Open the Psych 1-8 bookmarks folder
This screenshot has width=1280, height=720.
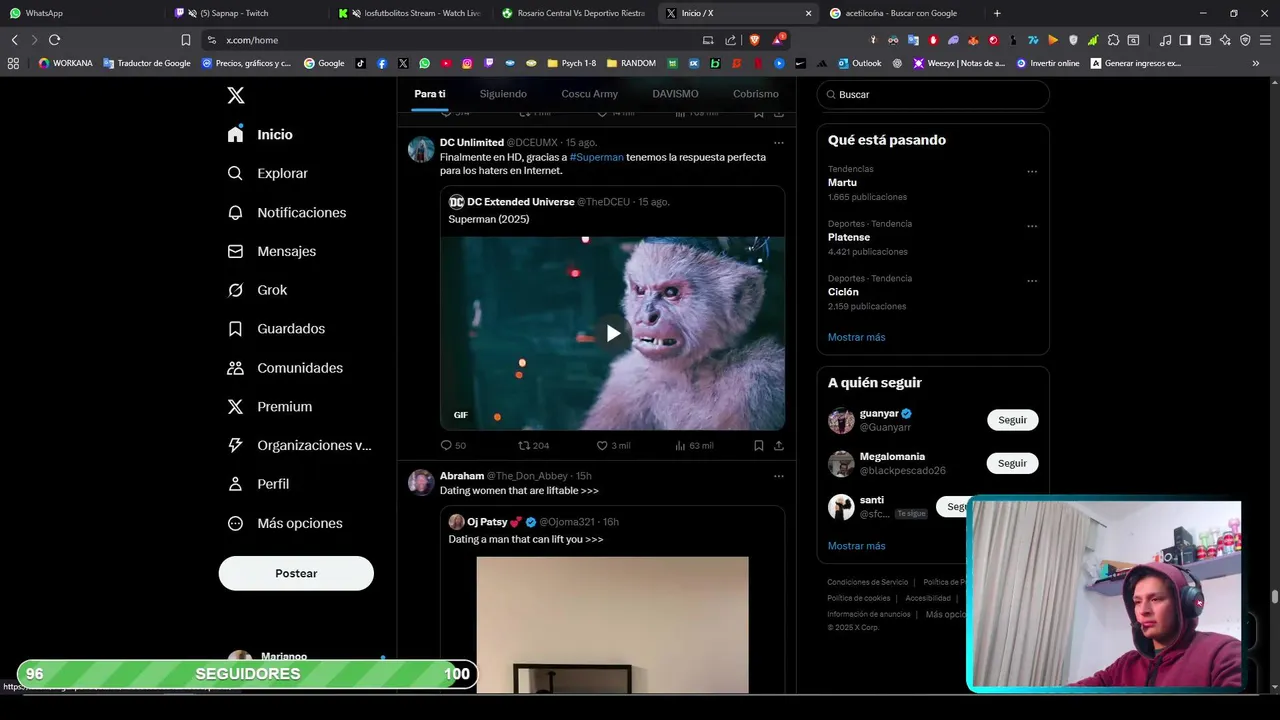tap(571, 63)
